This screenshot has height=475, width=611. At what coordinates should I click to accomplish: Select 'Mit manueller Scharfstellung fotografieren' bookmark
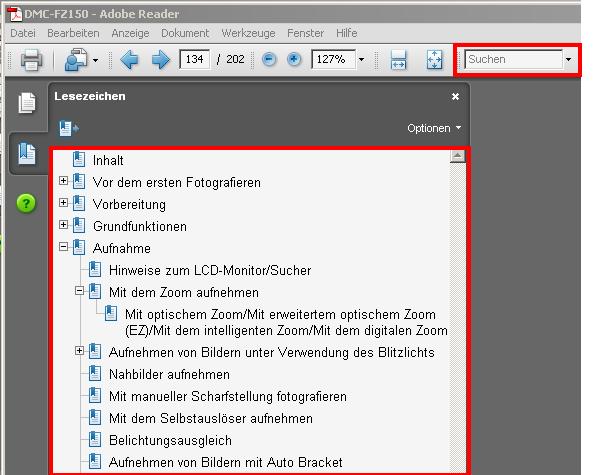pos(228,396)
